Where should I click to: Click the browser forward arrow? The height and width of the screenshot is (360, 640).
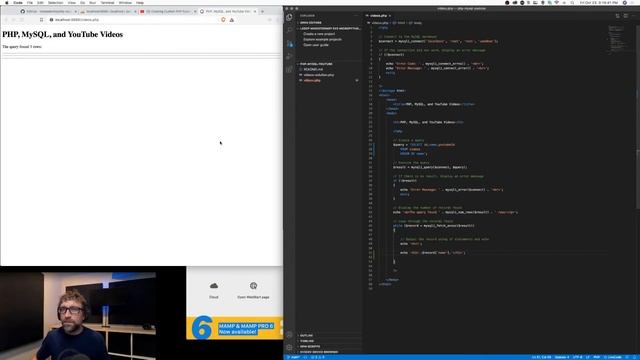click(x=13, y=20)
